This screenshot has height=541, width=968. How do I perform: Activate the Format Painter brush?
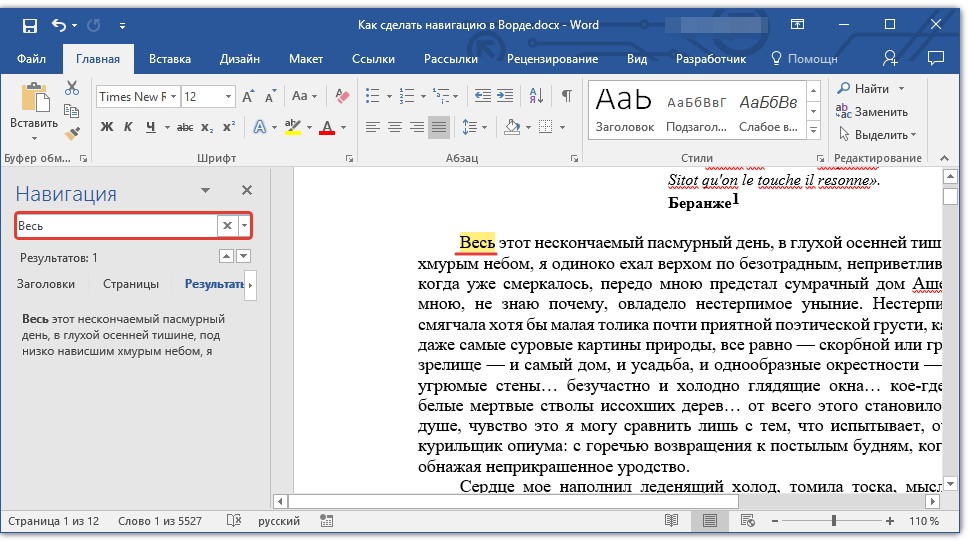[72, 133]
